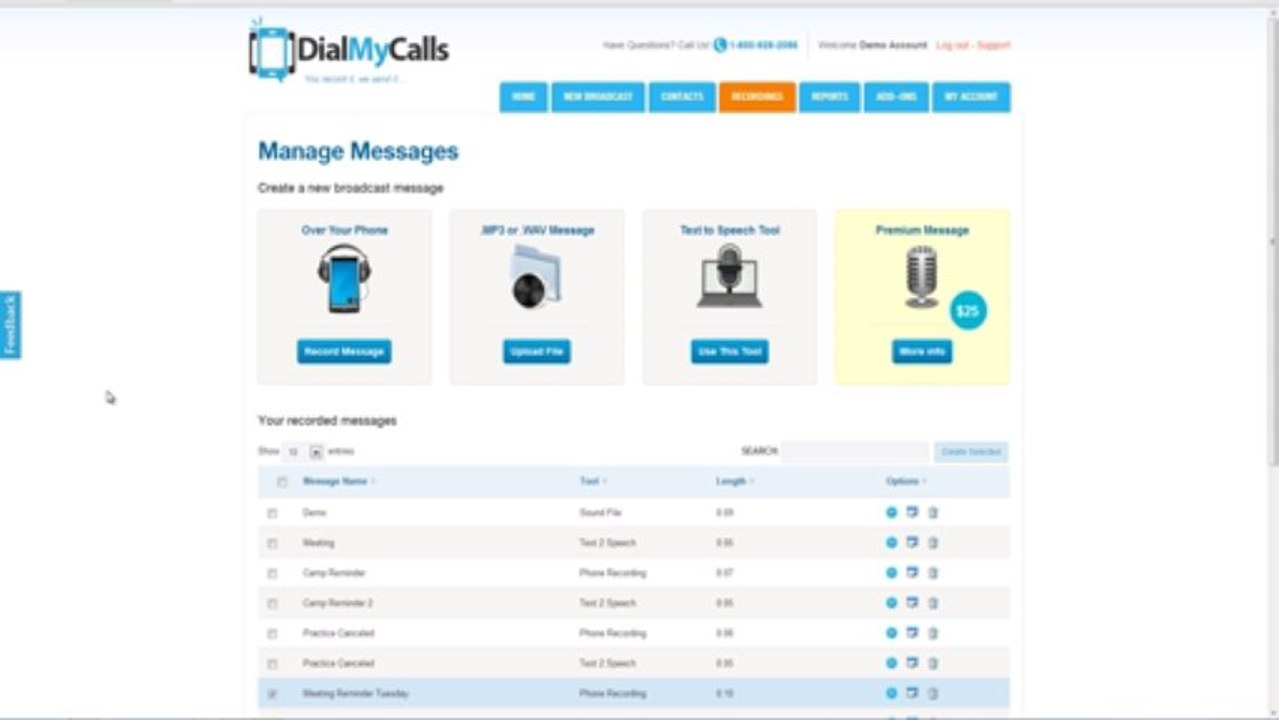The image size is (1279, 720).
Task: Play the Meeting message with blue circle icon
Action: point(891,543)
